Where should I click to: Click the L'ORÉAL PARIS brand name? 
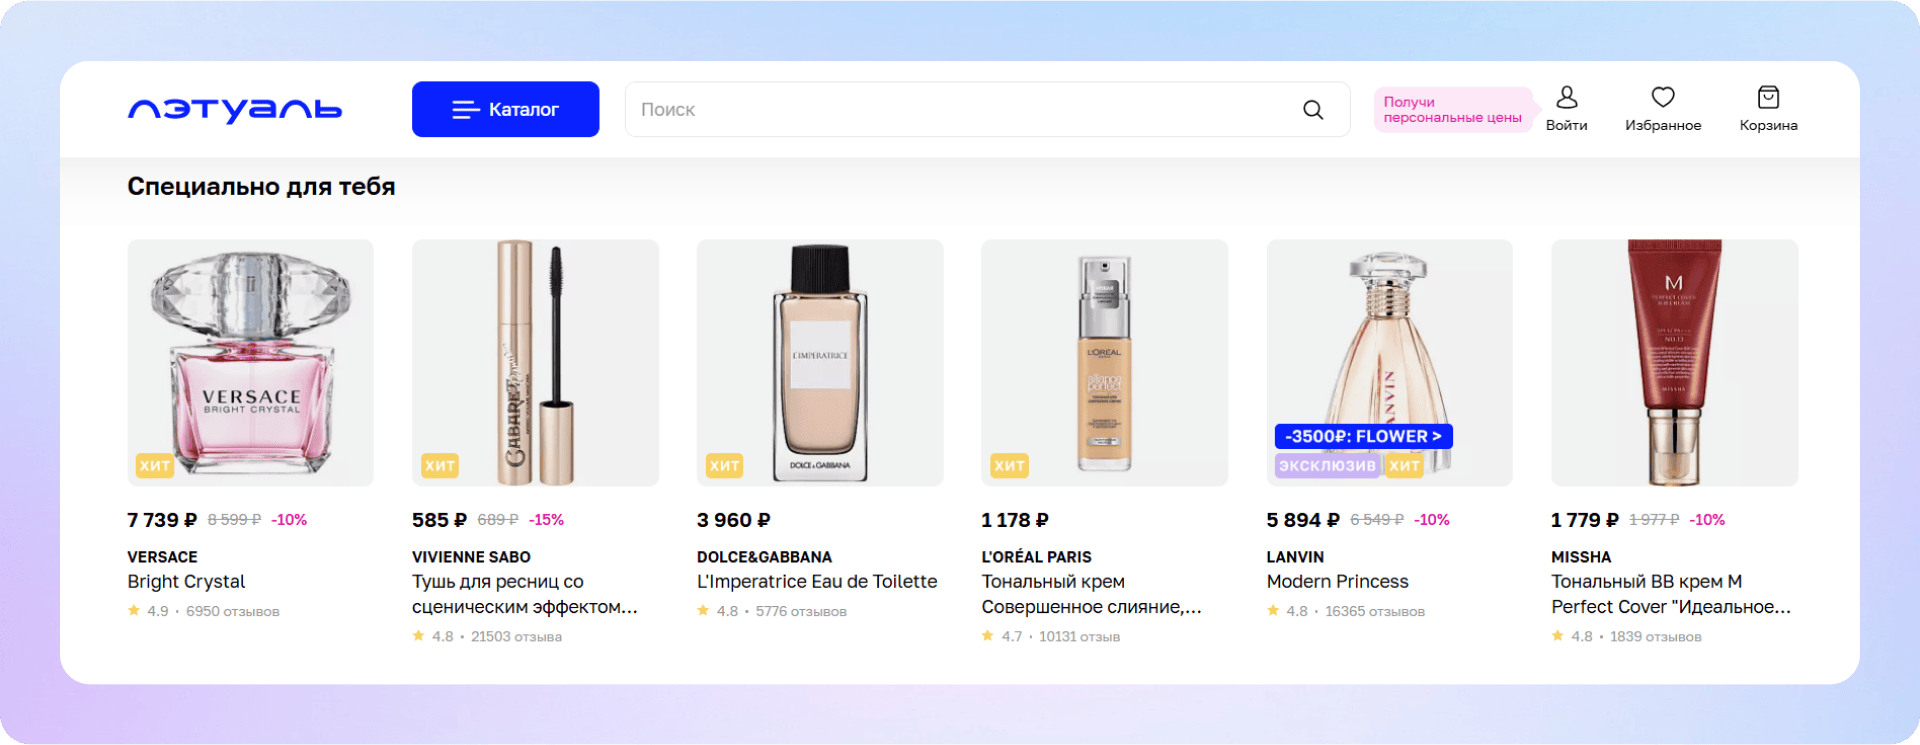(1036, 557)
